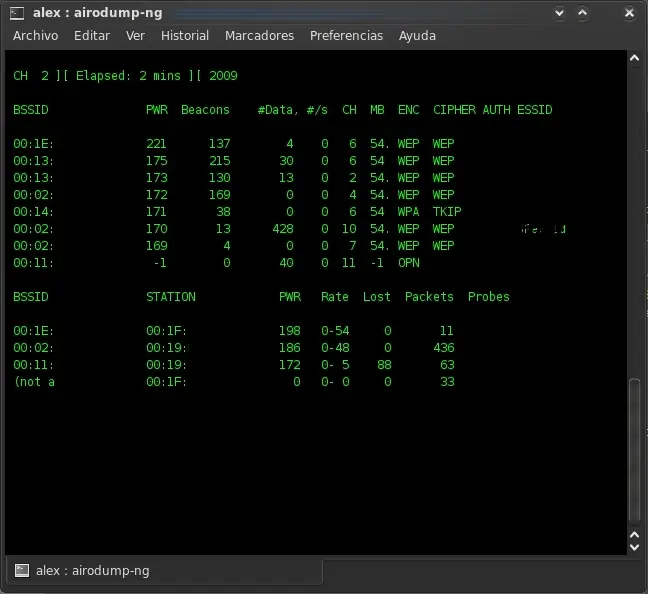Click the '#Data,' column header
The height and width of the screenshot is (594, 648).
tap(278, 110)
